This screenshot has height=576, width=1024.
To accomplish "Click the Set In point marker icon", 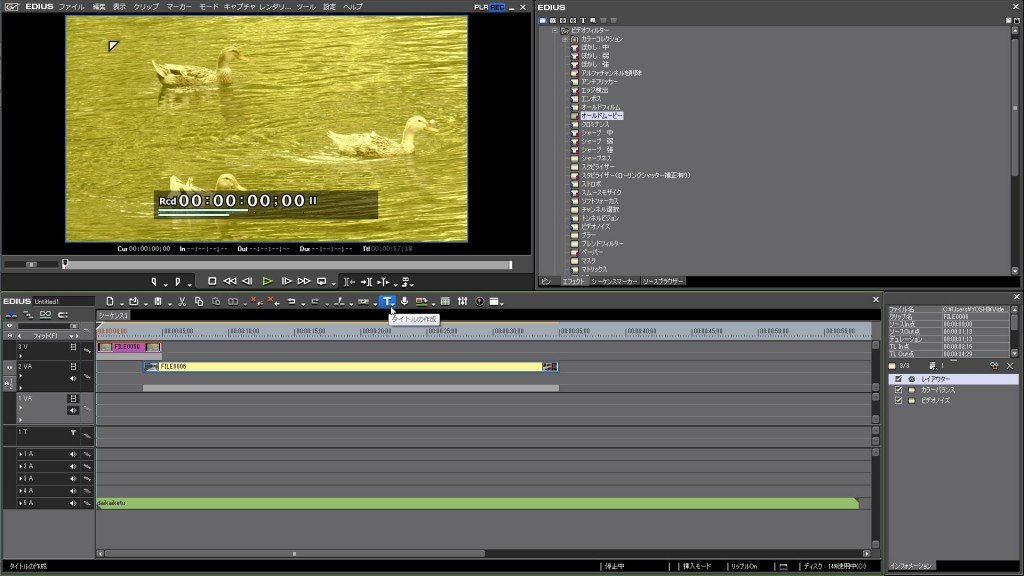I will point(153,281).
